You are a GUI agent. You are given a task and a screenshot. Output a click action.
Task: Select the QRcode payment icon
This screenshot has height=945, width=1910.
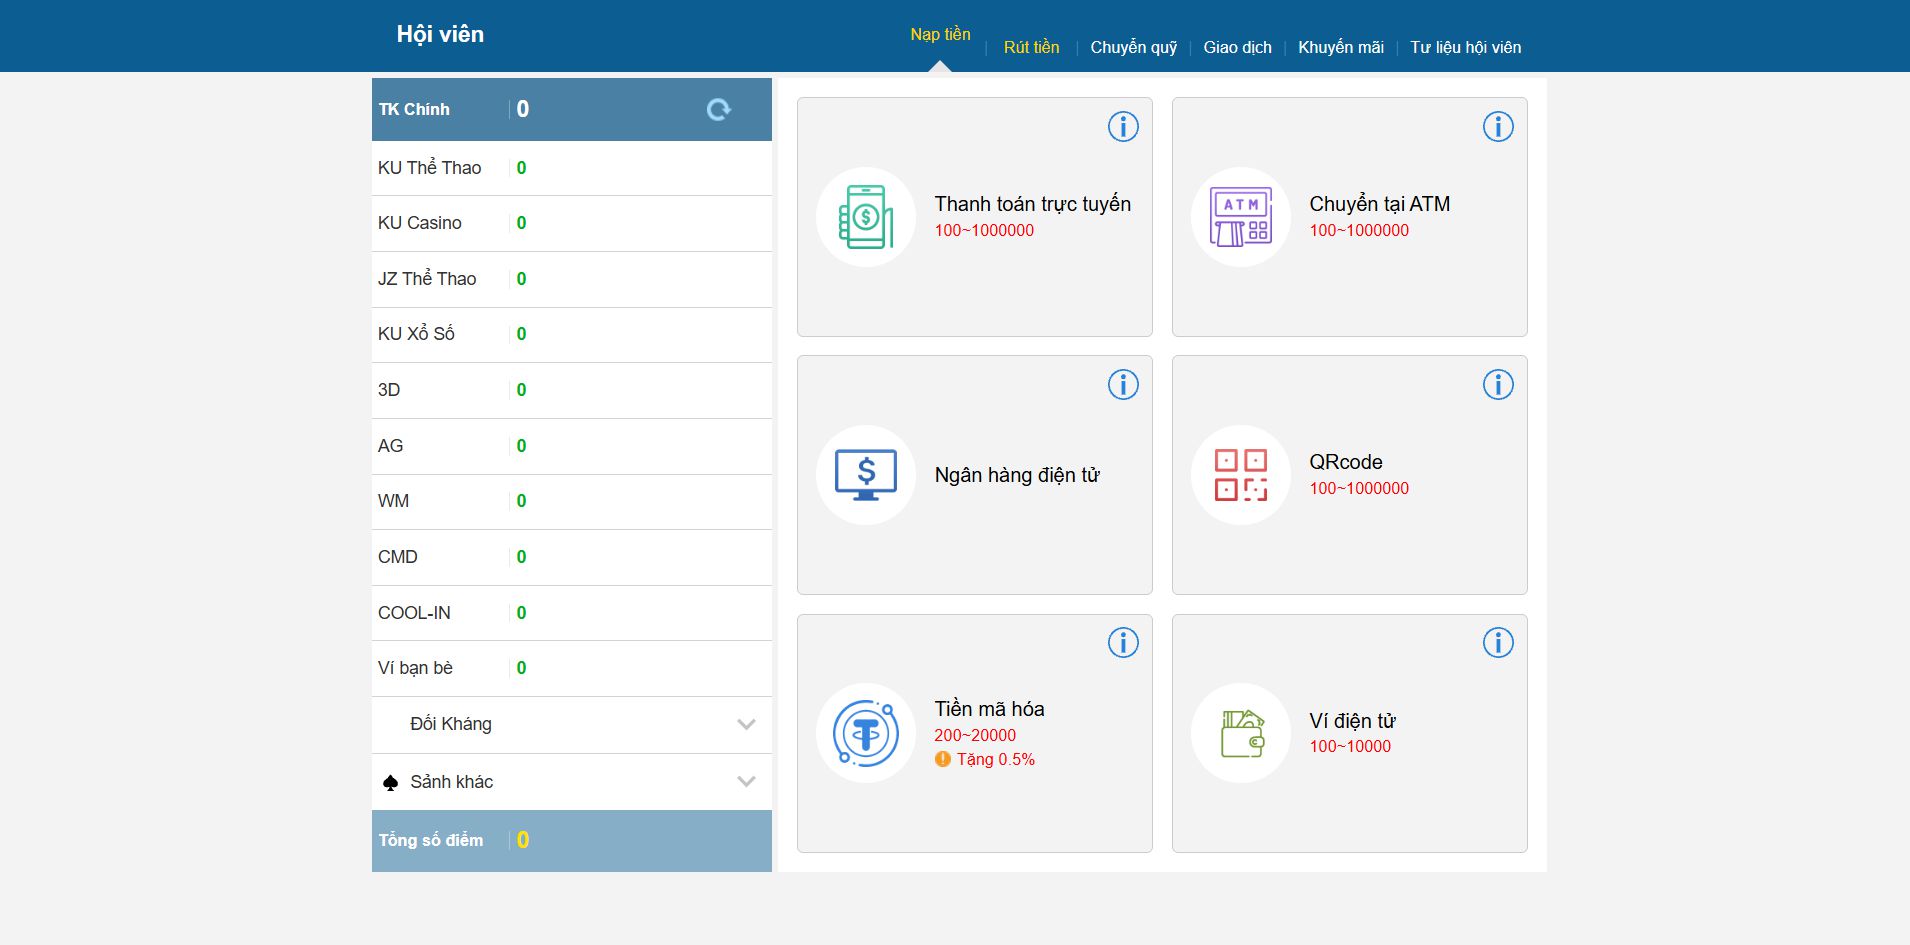pos(1240,475)
